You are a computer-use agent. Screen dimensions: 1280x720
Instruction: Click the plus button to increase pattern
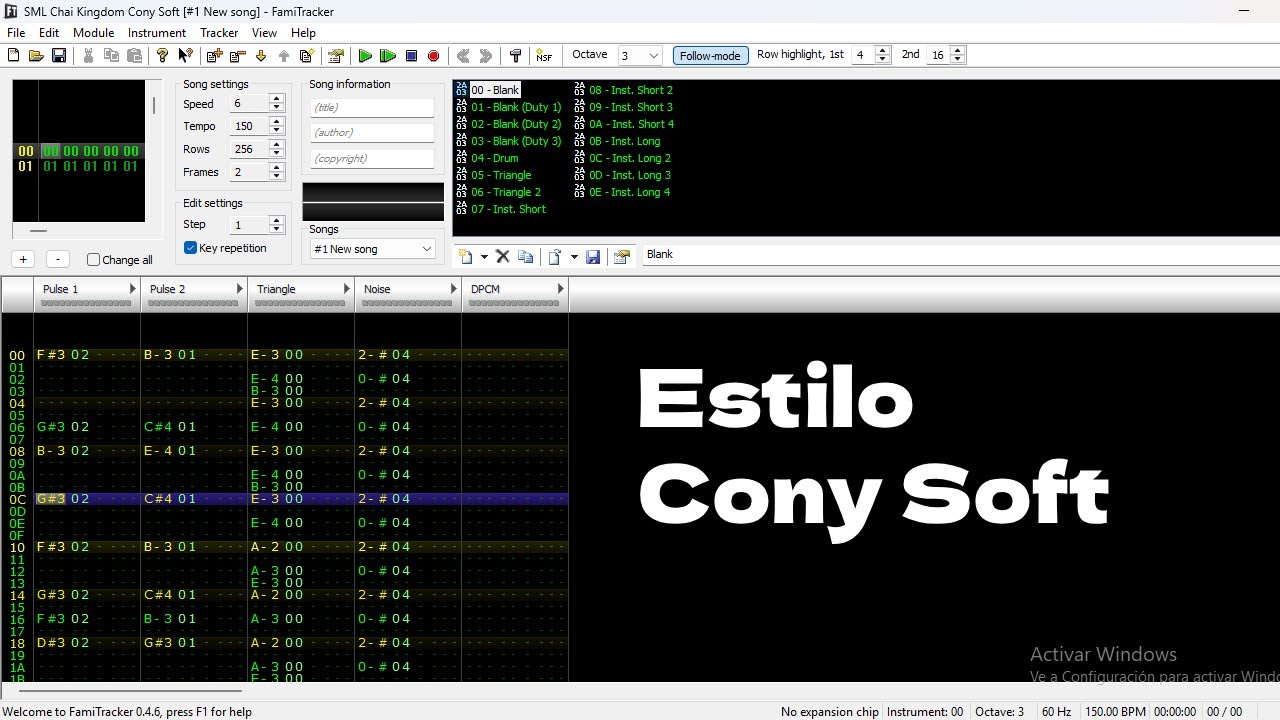tap(23, 259)
